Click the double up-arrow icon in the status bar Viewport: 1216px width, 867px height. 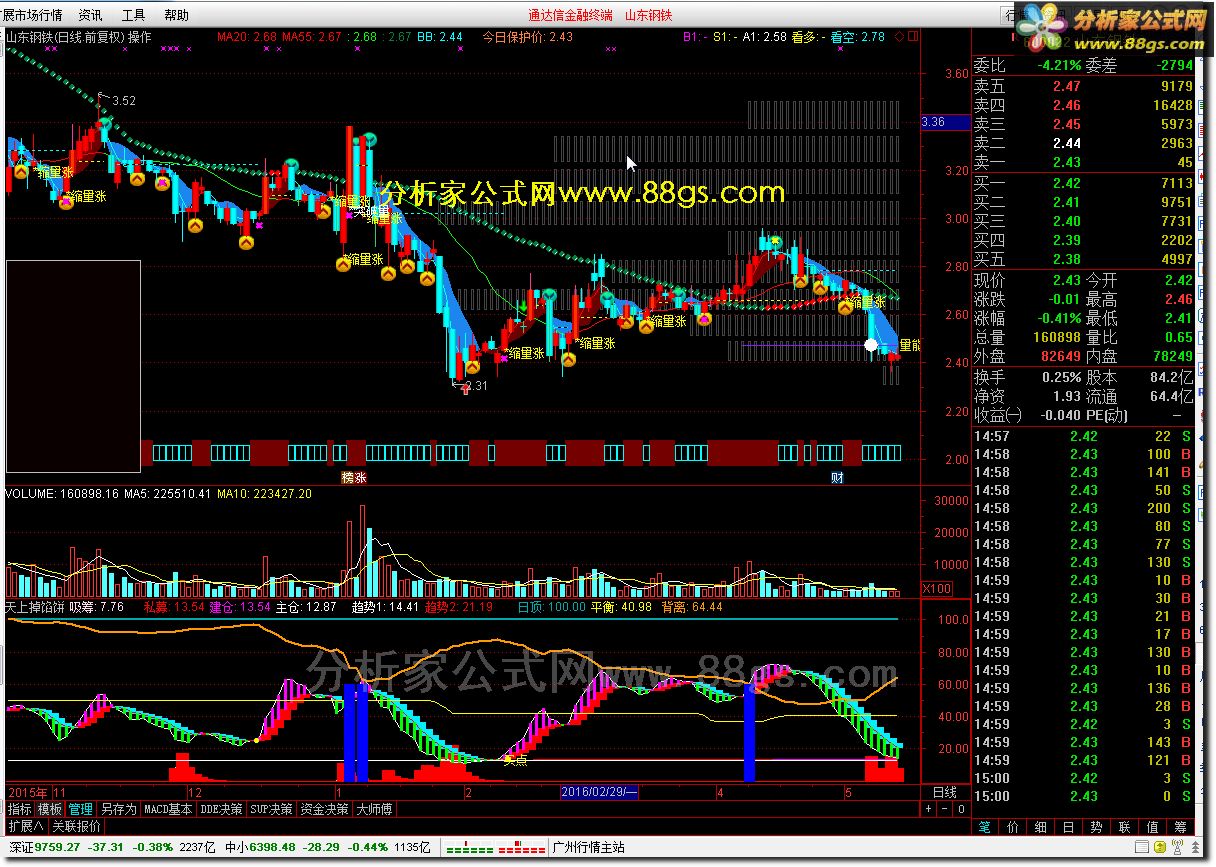(1195, 847)
